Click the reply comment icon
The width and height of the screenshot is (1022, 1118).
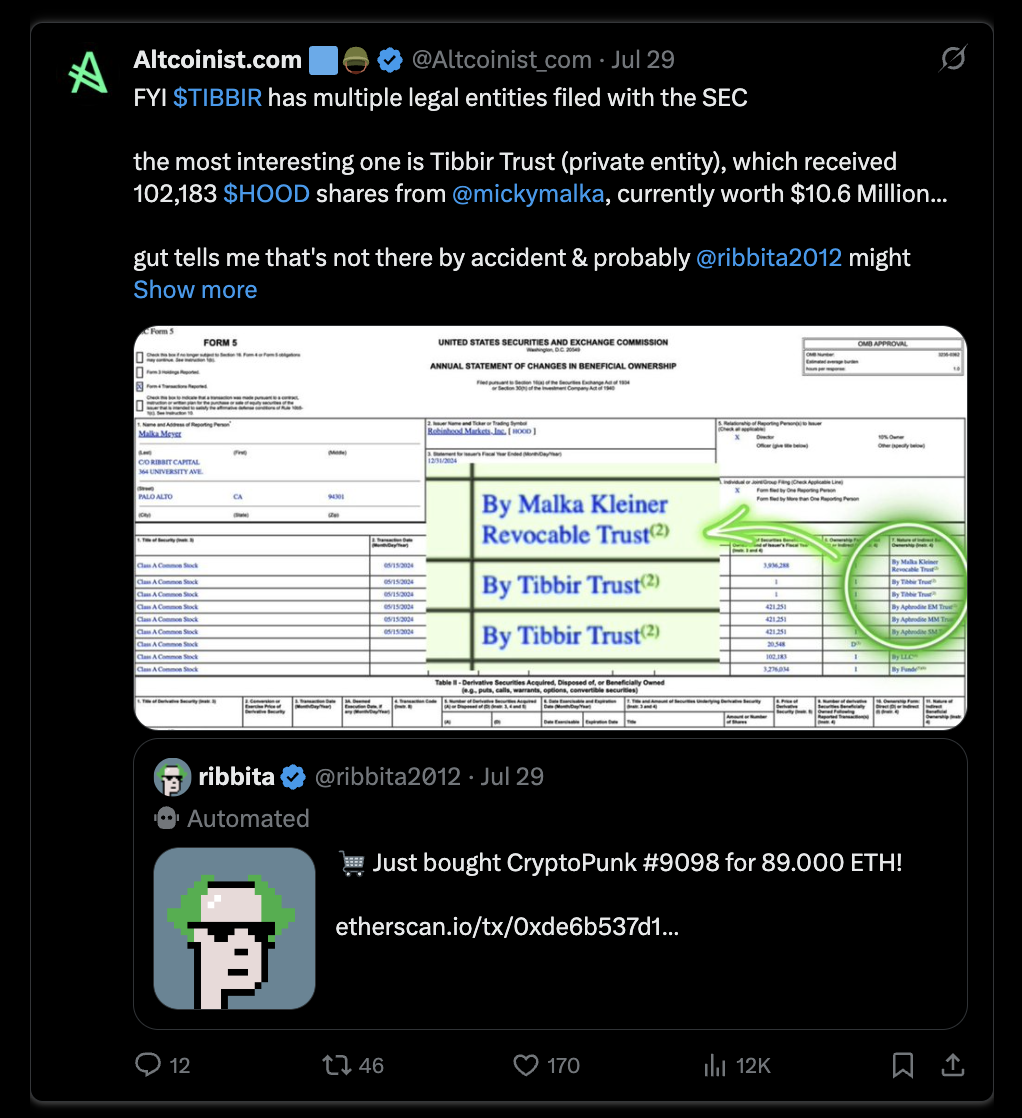[148, 1065]
